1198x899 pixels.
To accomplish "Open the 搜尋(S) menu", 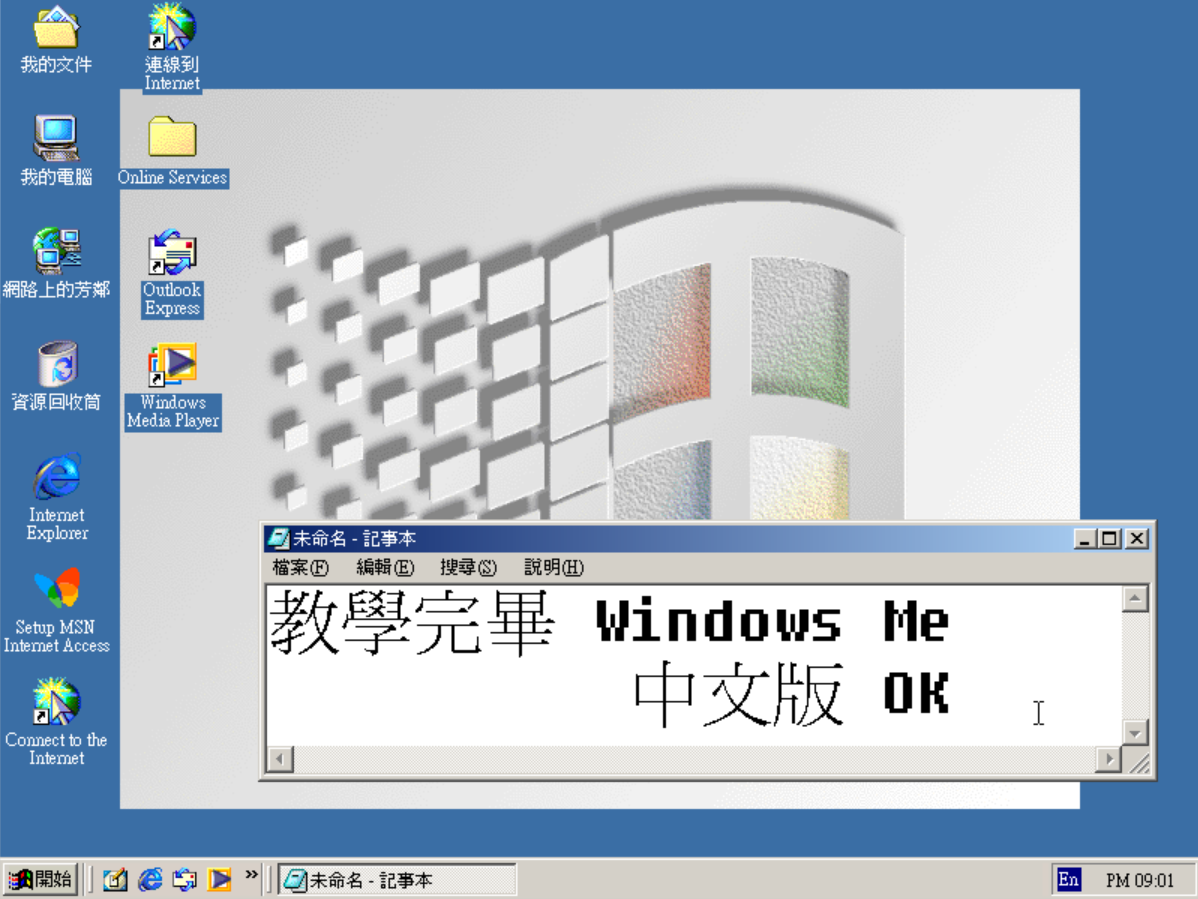I will (468, 567).
